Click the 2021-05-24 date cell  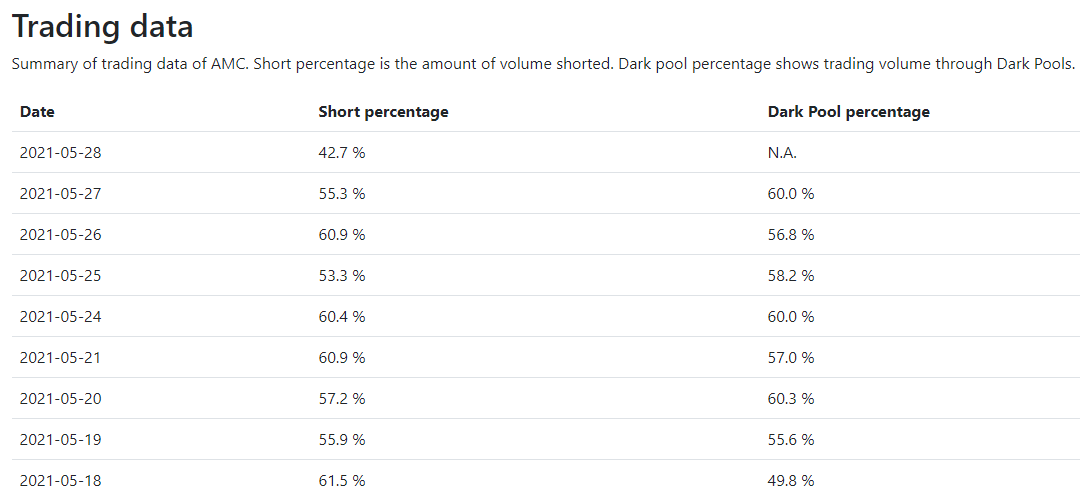pos(60,317)
